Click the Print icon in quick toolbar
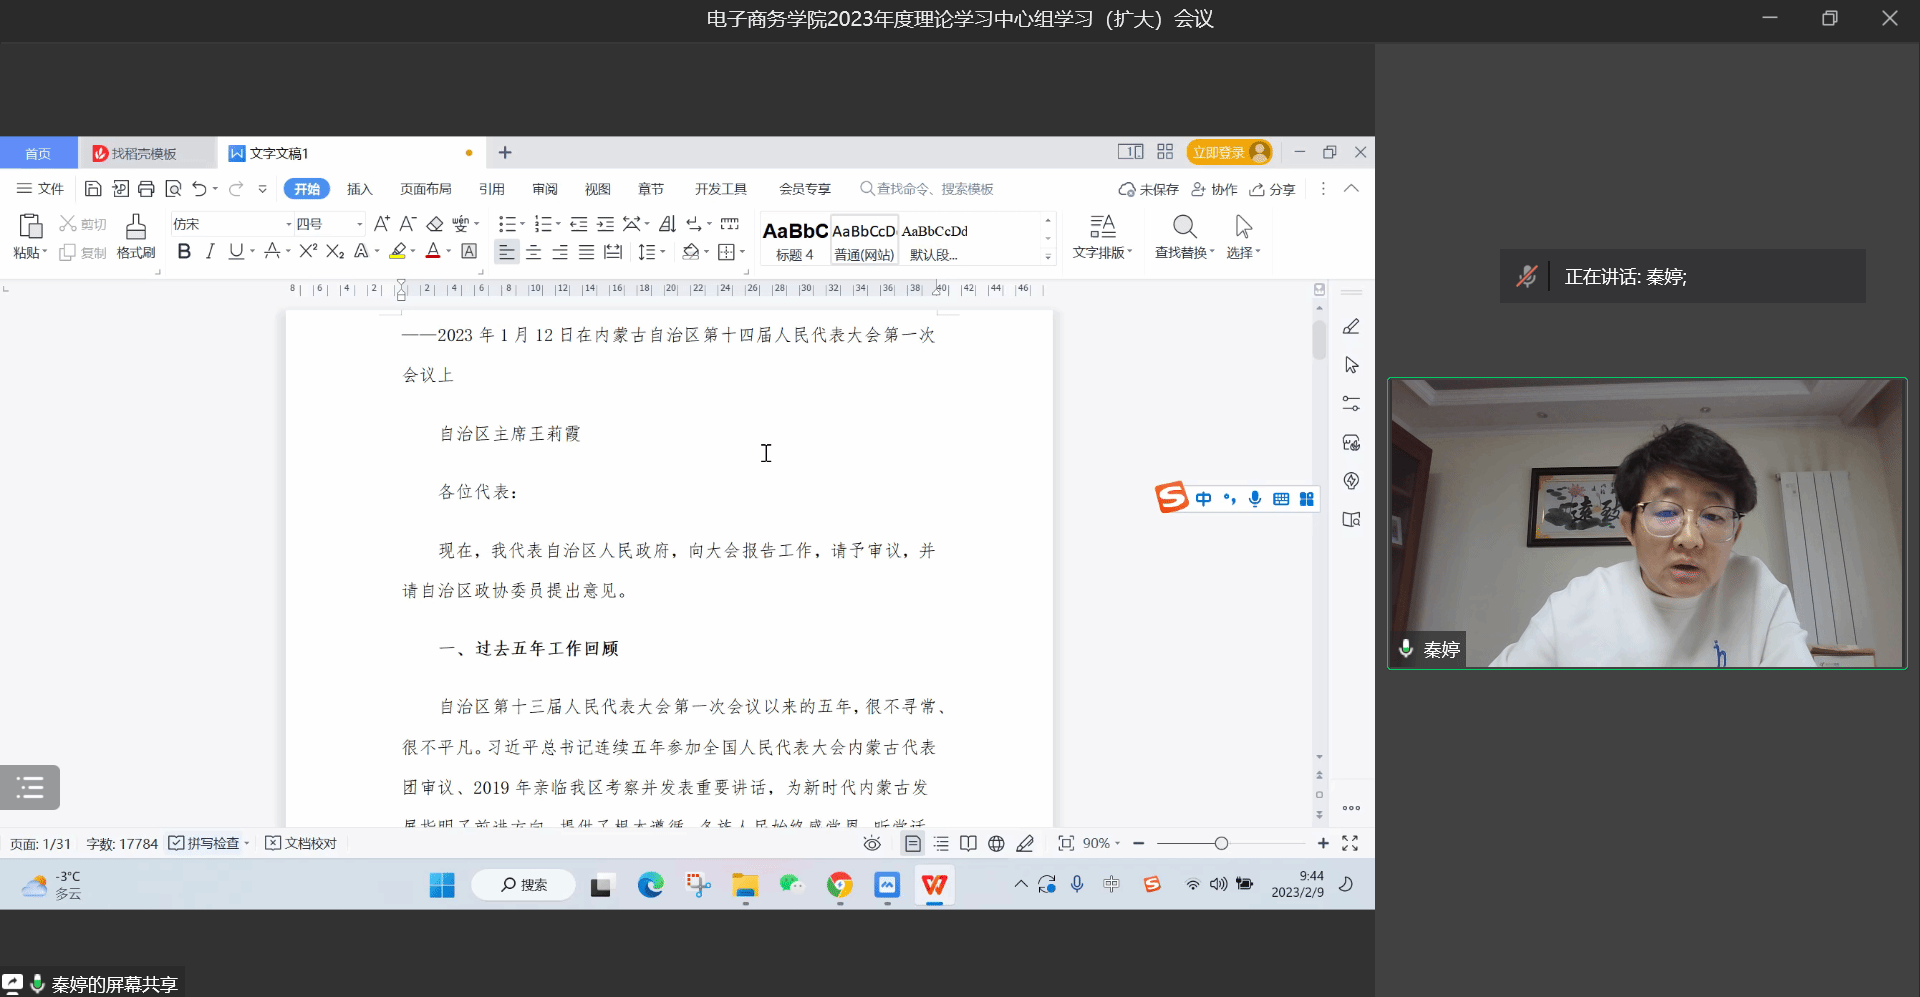Screen dimensions: 1920x997 146,189
